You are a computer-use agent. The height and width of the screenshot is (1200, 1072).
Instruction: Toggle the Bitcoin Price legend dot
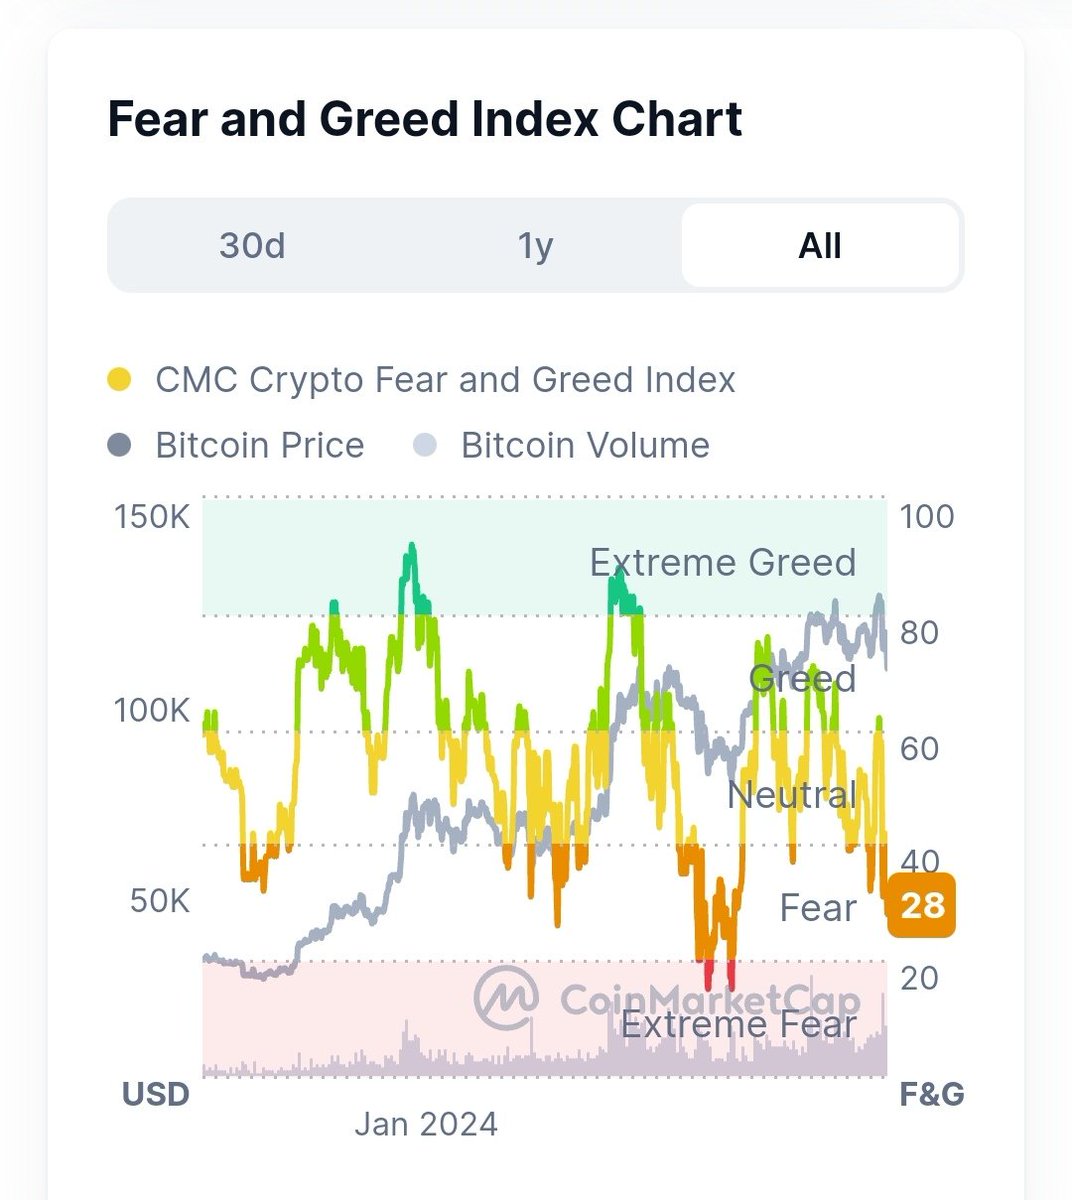point(119,445)
